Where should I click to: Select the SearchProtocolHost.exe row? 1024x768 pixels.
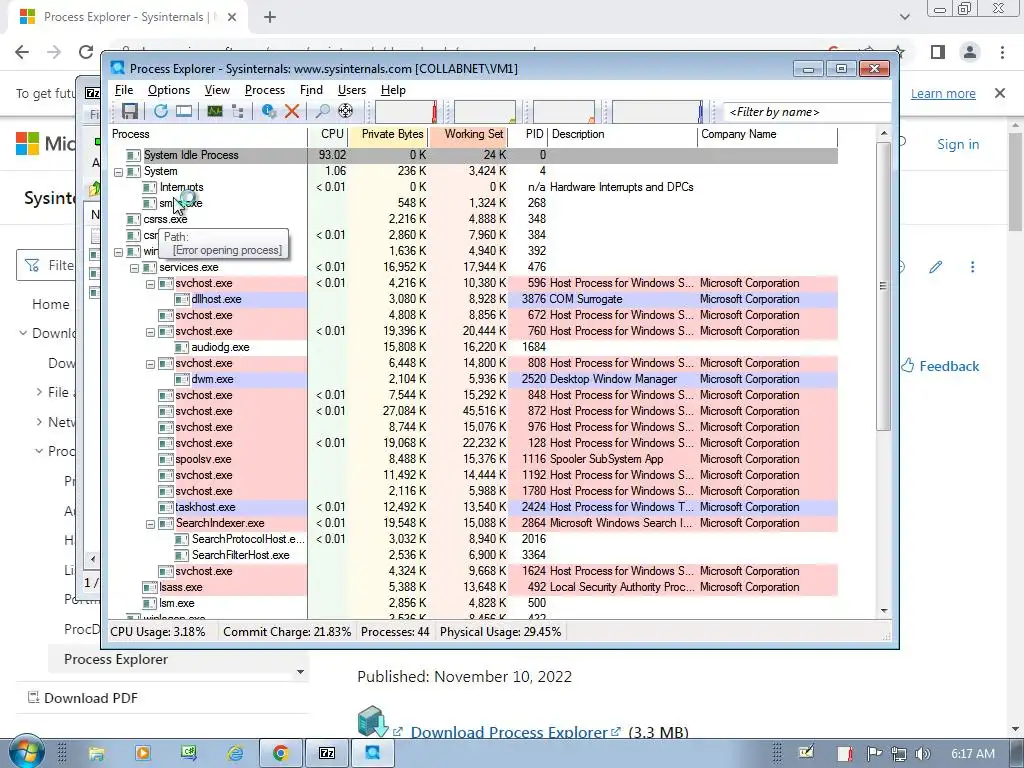tap(474, 539)
